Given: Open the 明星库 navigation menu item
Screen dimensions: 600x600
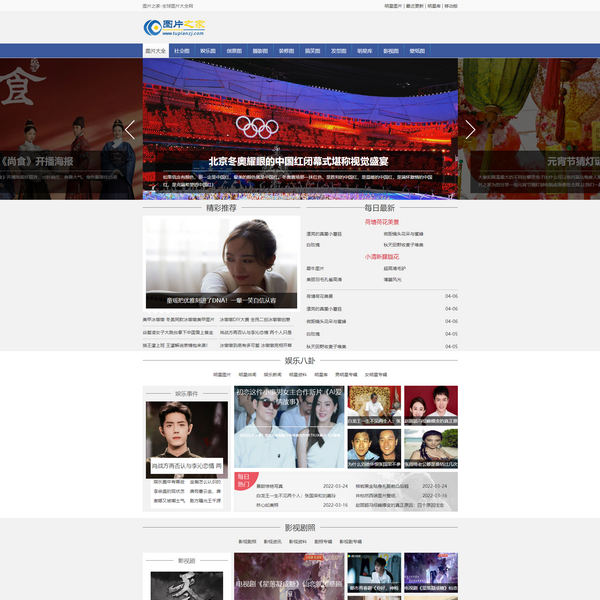Looking at the screenshot, I should point(364,50).
